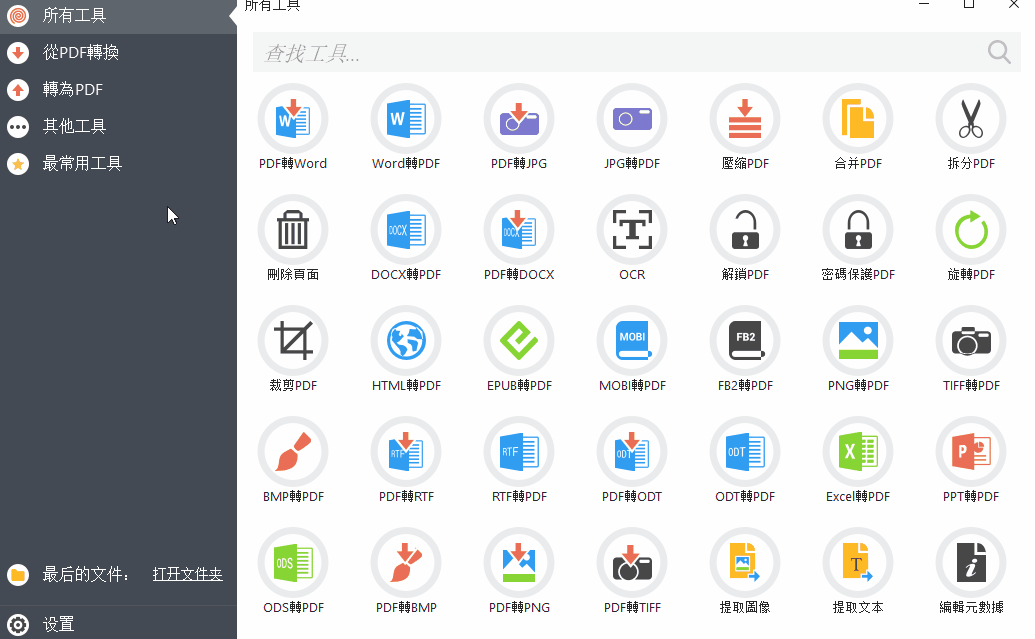1035x639 pixels.
Task: Open 设置 settings at bottom left
Action: coord(58,624)
